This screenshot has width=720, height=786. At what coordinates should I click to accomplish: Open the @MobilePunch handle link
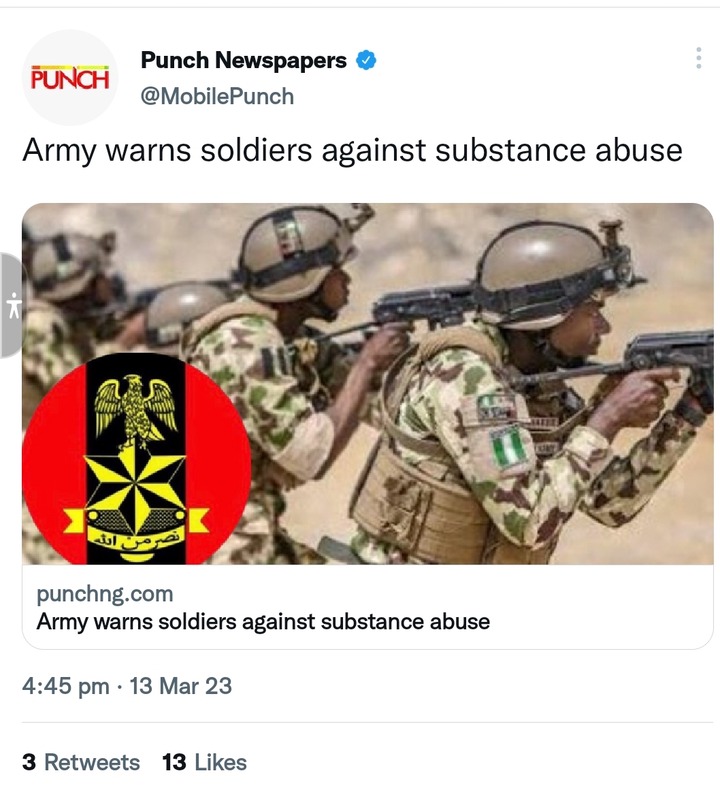point(217,96)
